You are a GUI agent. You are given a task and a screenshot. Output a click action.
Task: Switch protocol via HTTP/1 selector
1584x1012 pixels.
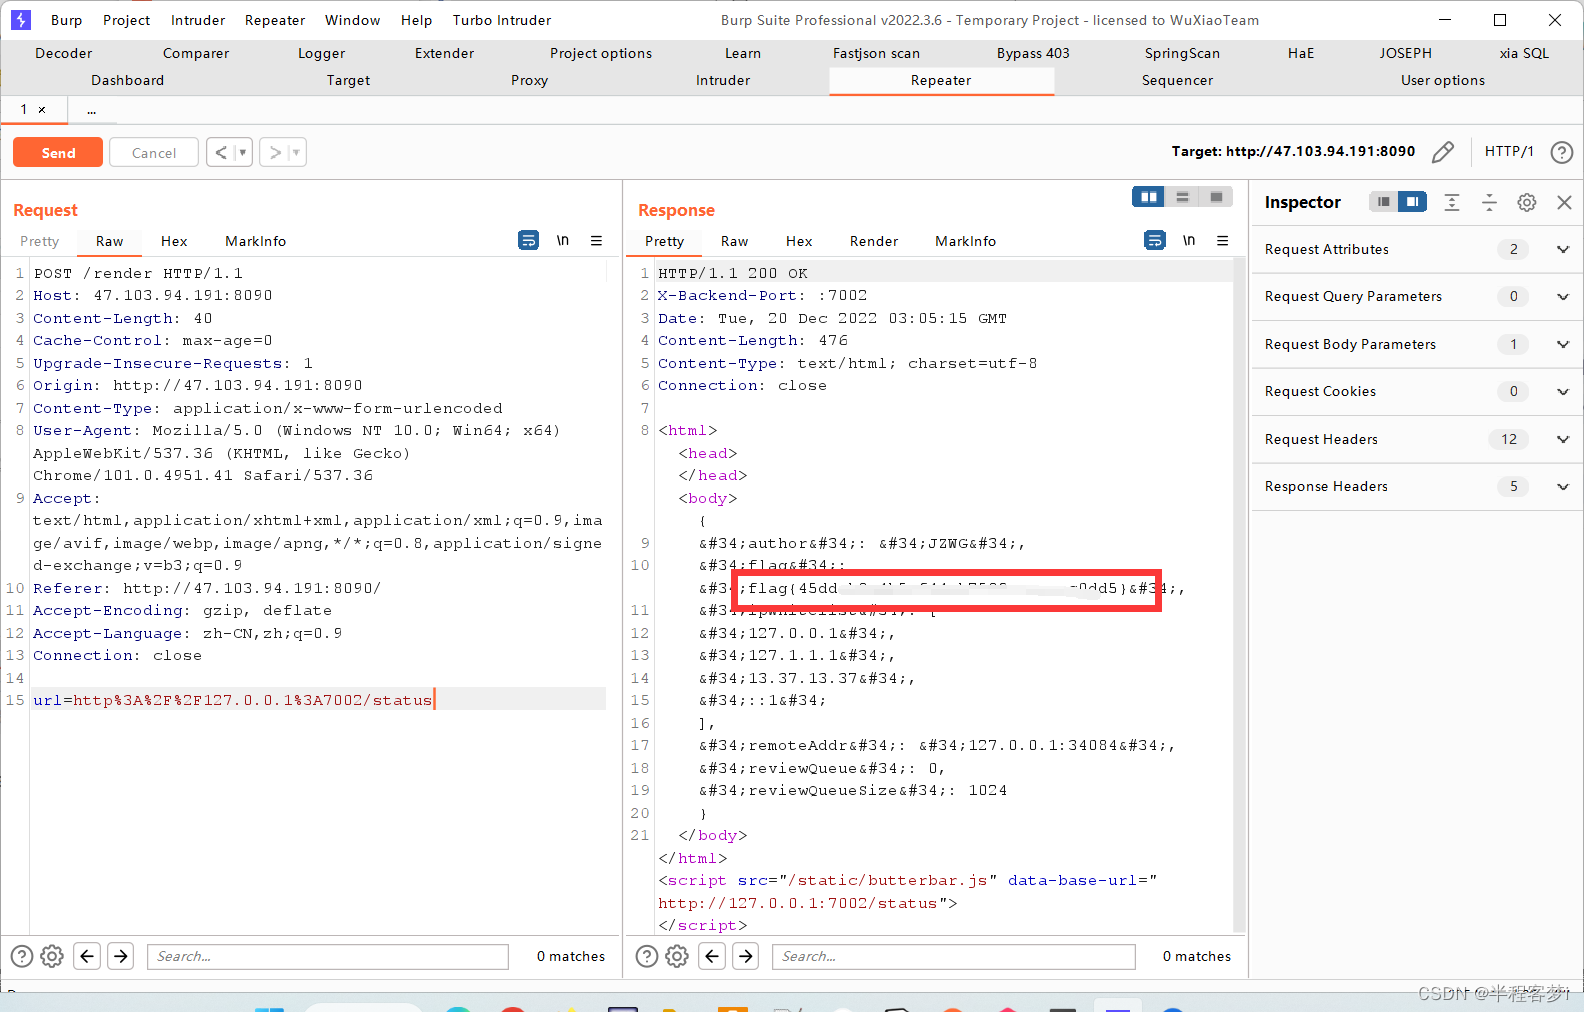(1508, 151)
